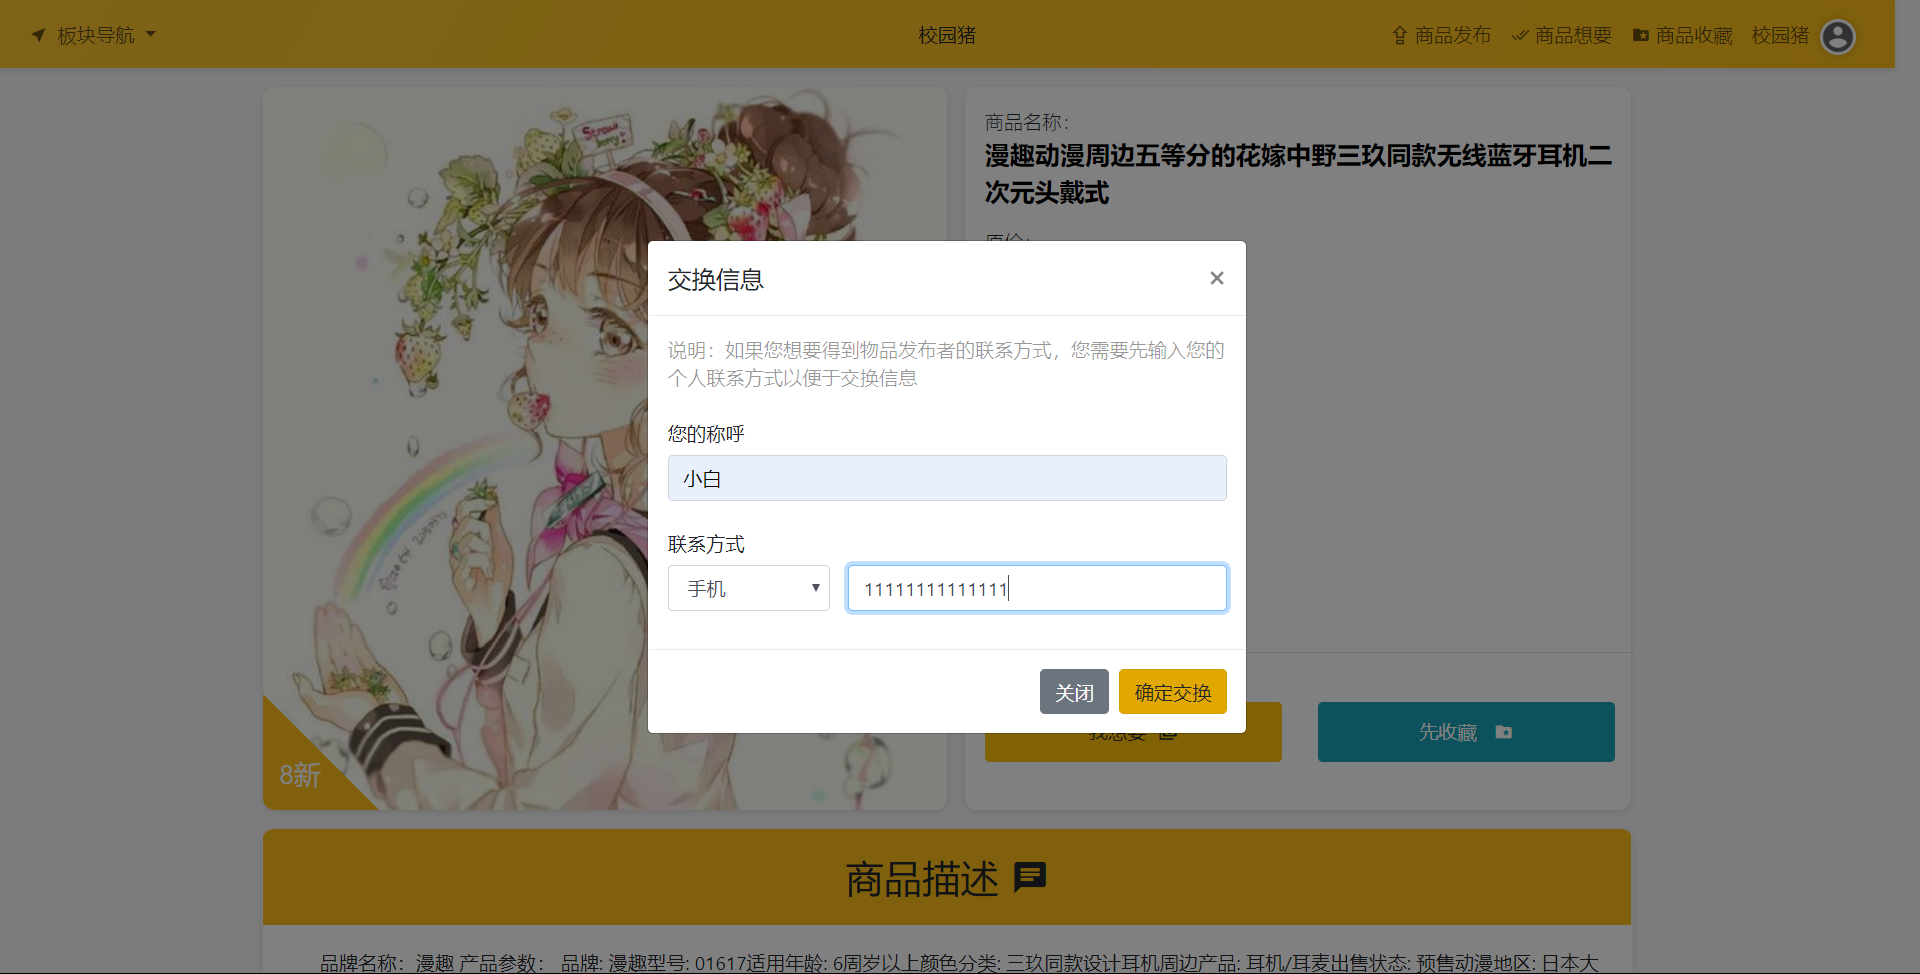Confirm with the 确定交换 button
The width and height of the screenshot is (1920, 974).
(x=1173, y=692)
